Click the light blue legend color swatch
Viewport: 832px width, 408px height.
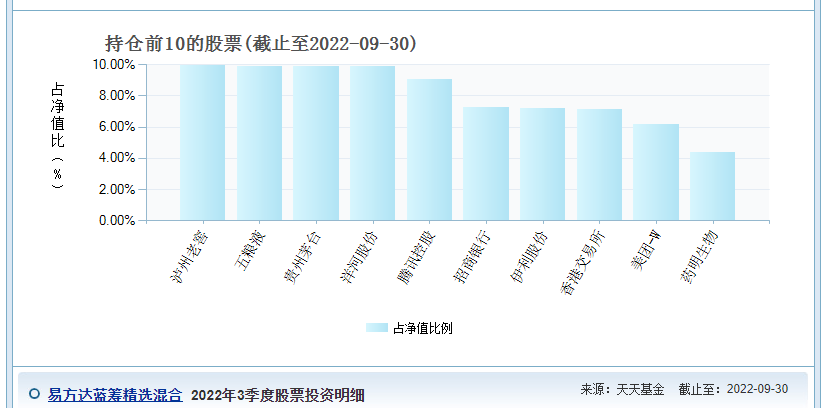point(376,328)
